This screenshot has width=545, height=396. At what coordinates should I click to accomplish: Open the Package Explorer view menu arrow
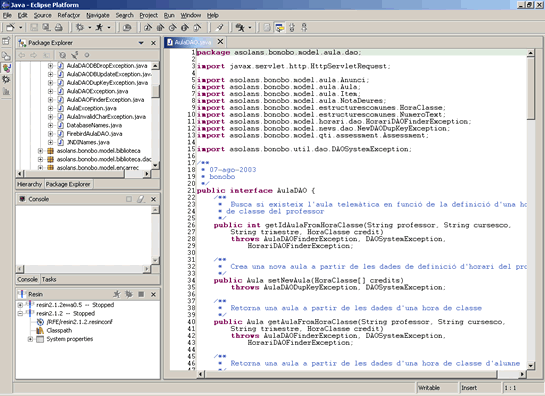[141, 43]
